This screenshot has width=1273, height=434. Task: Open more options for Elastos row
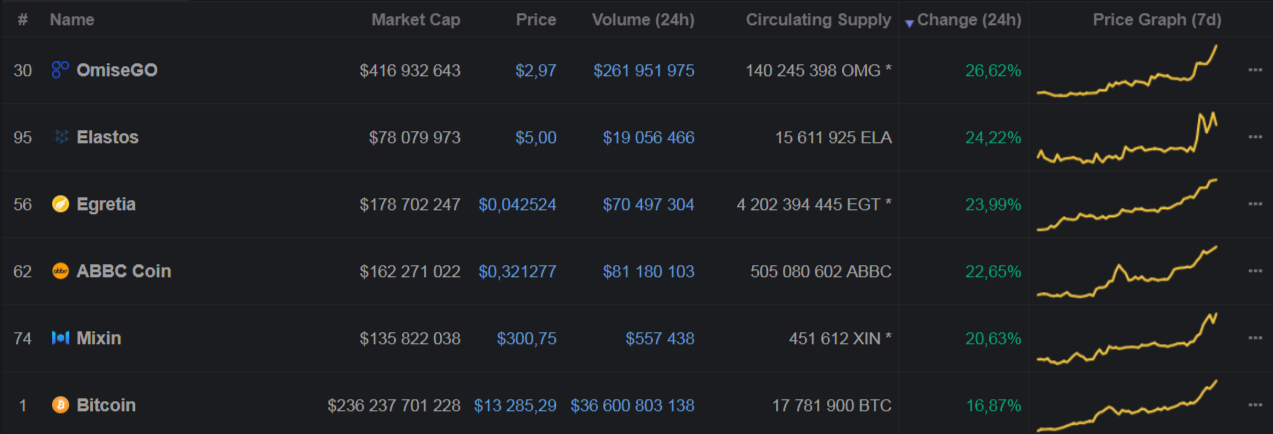pos(1255,137)
